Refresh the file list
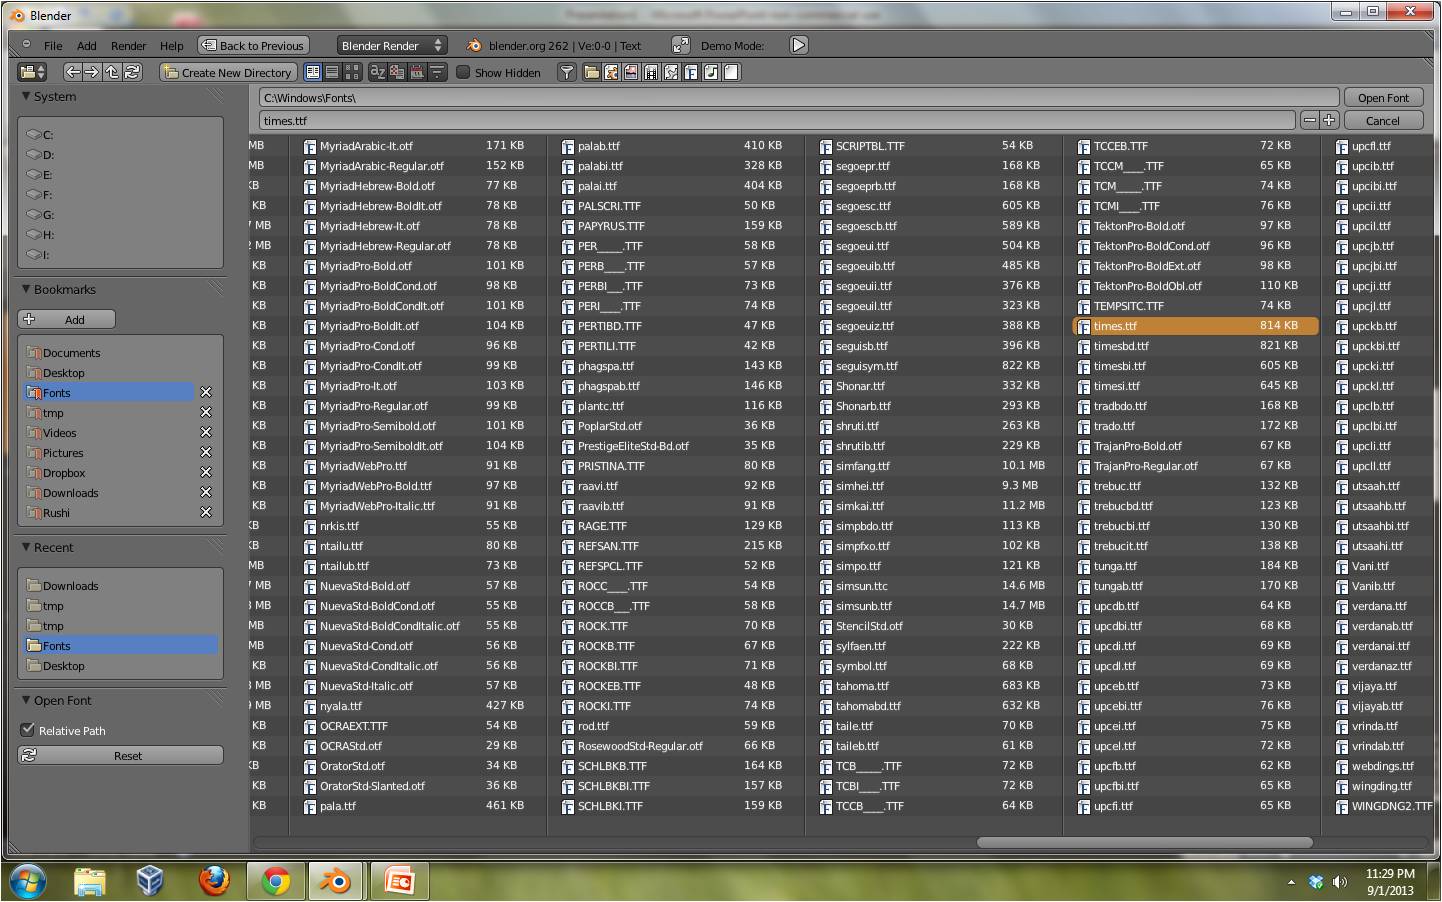Viewport: 1442px width, 902px height. pyautogui.click(x=132, y=72)
